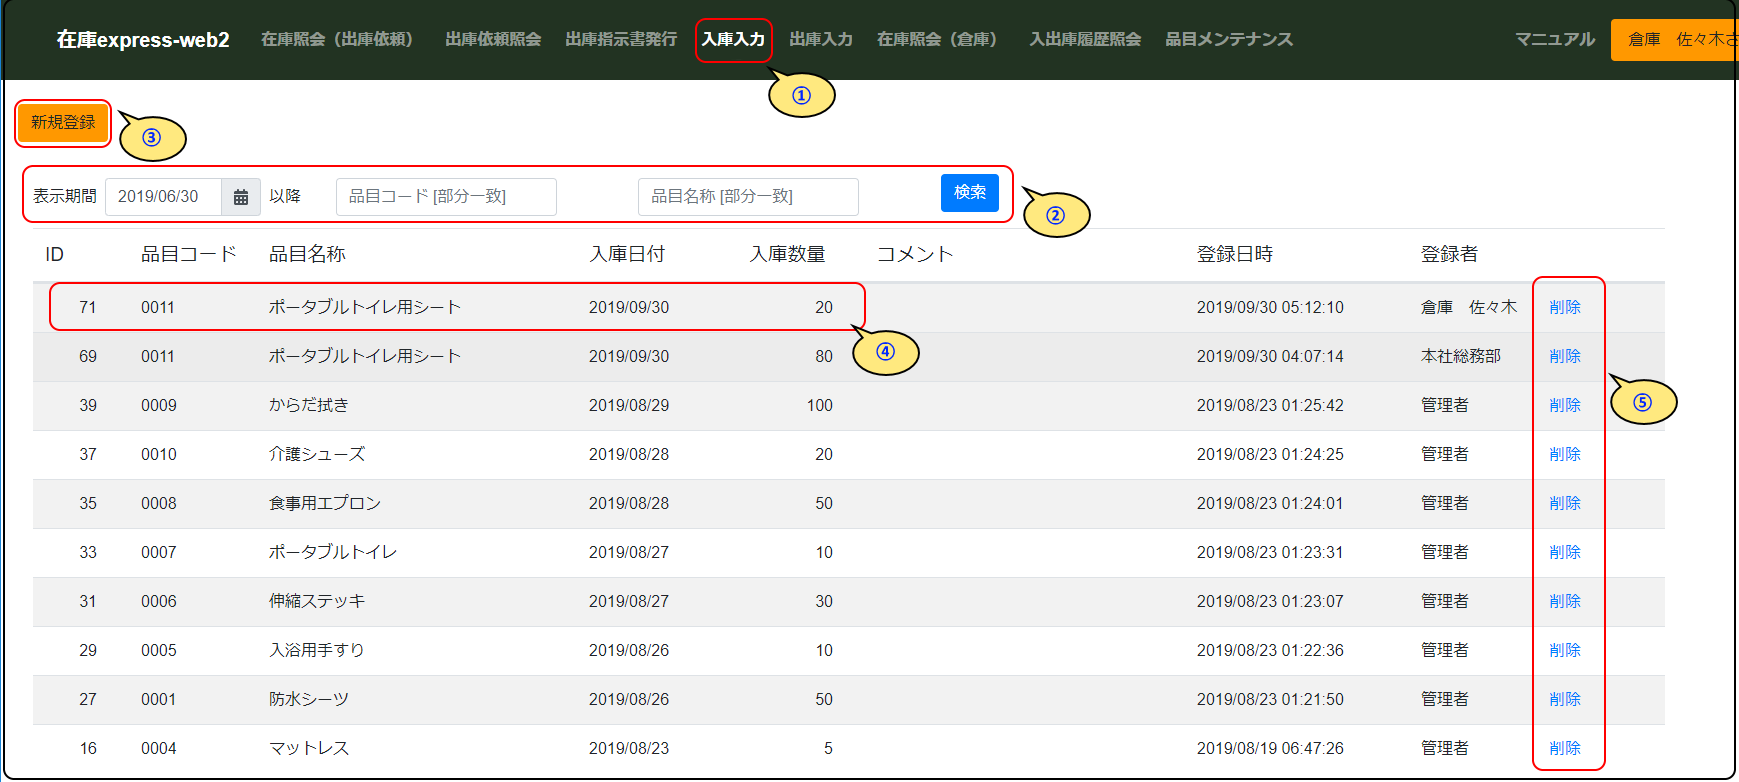
Task: Click the 在庫express-web2 brand logo
Action: tap(143, 40)
